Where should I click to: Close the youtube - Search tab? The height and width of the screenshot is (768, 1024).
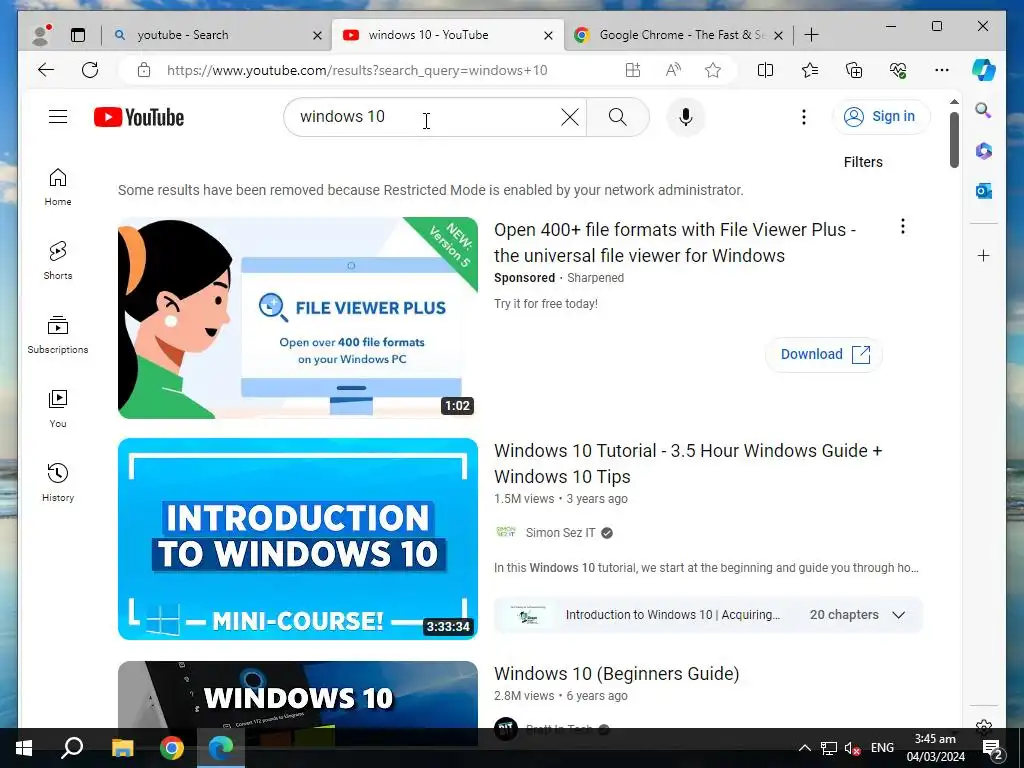(x=317, y=35)
